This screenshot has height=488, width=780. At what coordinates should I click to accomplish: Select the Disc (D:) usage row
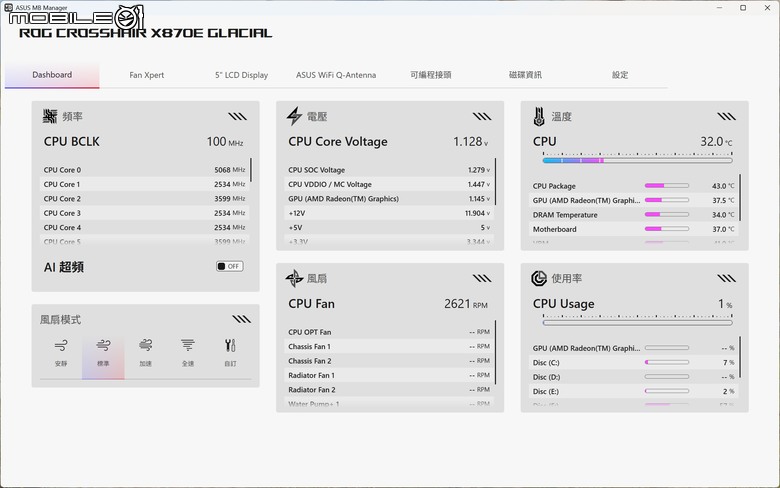point(633,377)
